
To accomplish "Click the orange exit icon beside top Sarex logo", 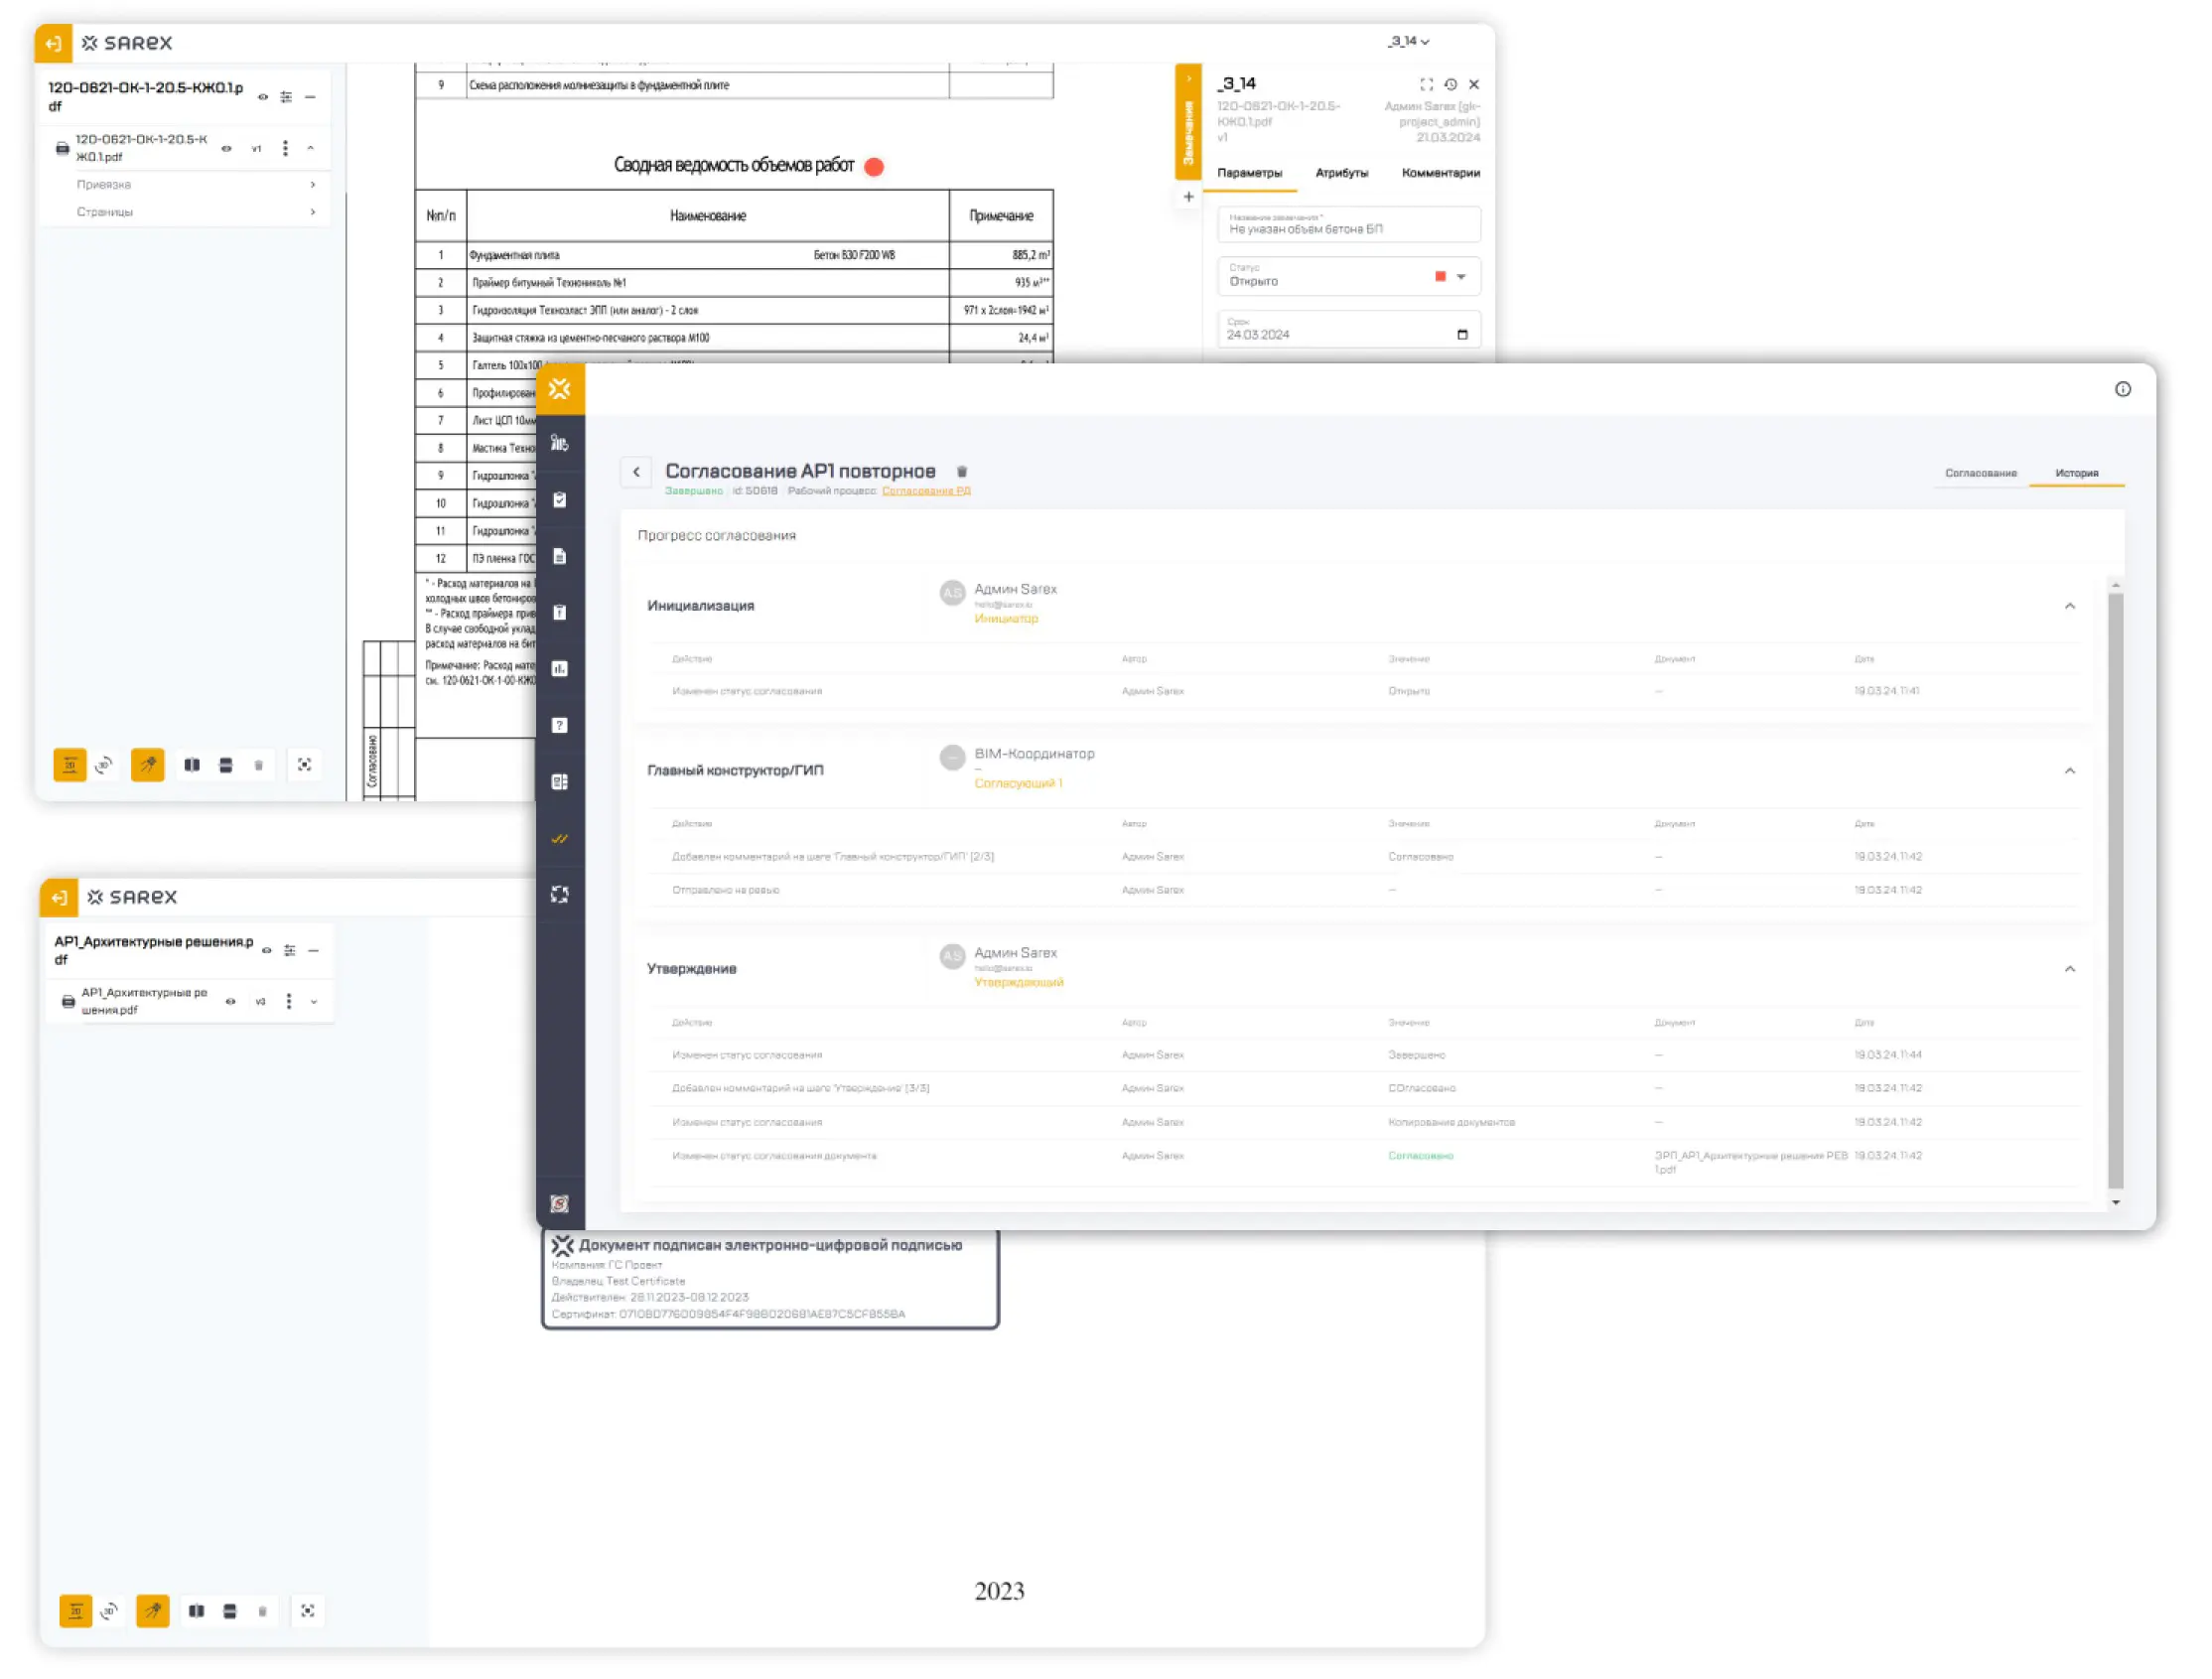I will point(53,43).
